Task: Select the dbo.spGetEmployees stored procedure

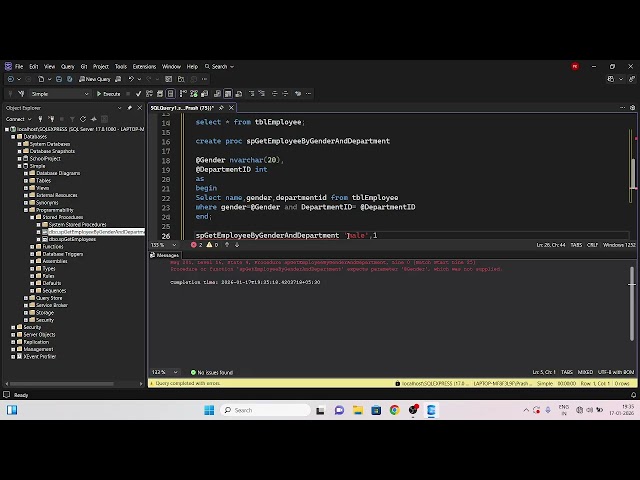Action: pos(72,239)
